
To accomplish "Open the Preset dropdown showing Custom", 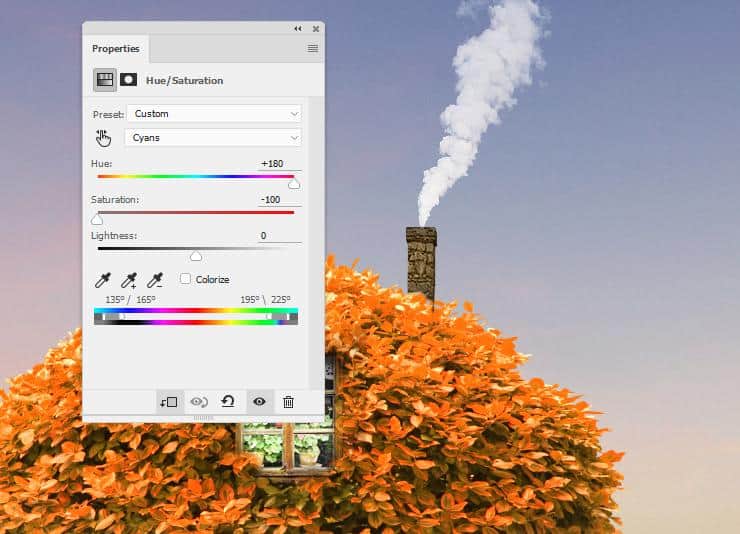I will coord(214,114).
